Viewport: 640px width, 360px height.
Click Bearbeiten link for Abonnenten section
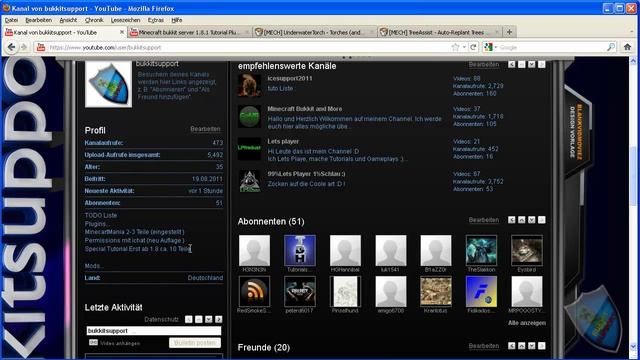pos(484,220)
